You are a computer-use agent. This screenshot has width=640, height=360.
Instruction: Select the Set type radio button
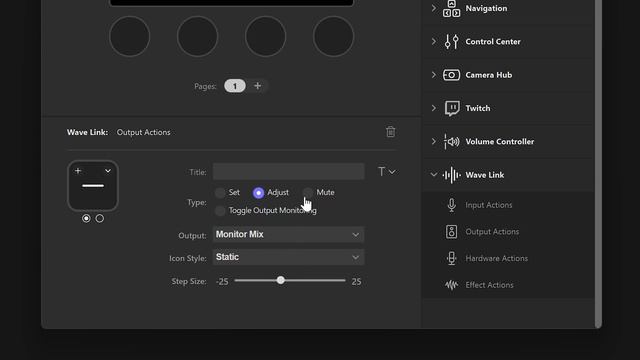(220, 193)
